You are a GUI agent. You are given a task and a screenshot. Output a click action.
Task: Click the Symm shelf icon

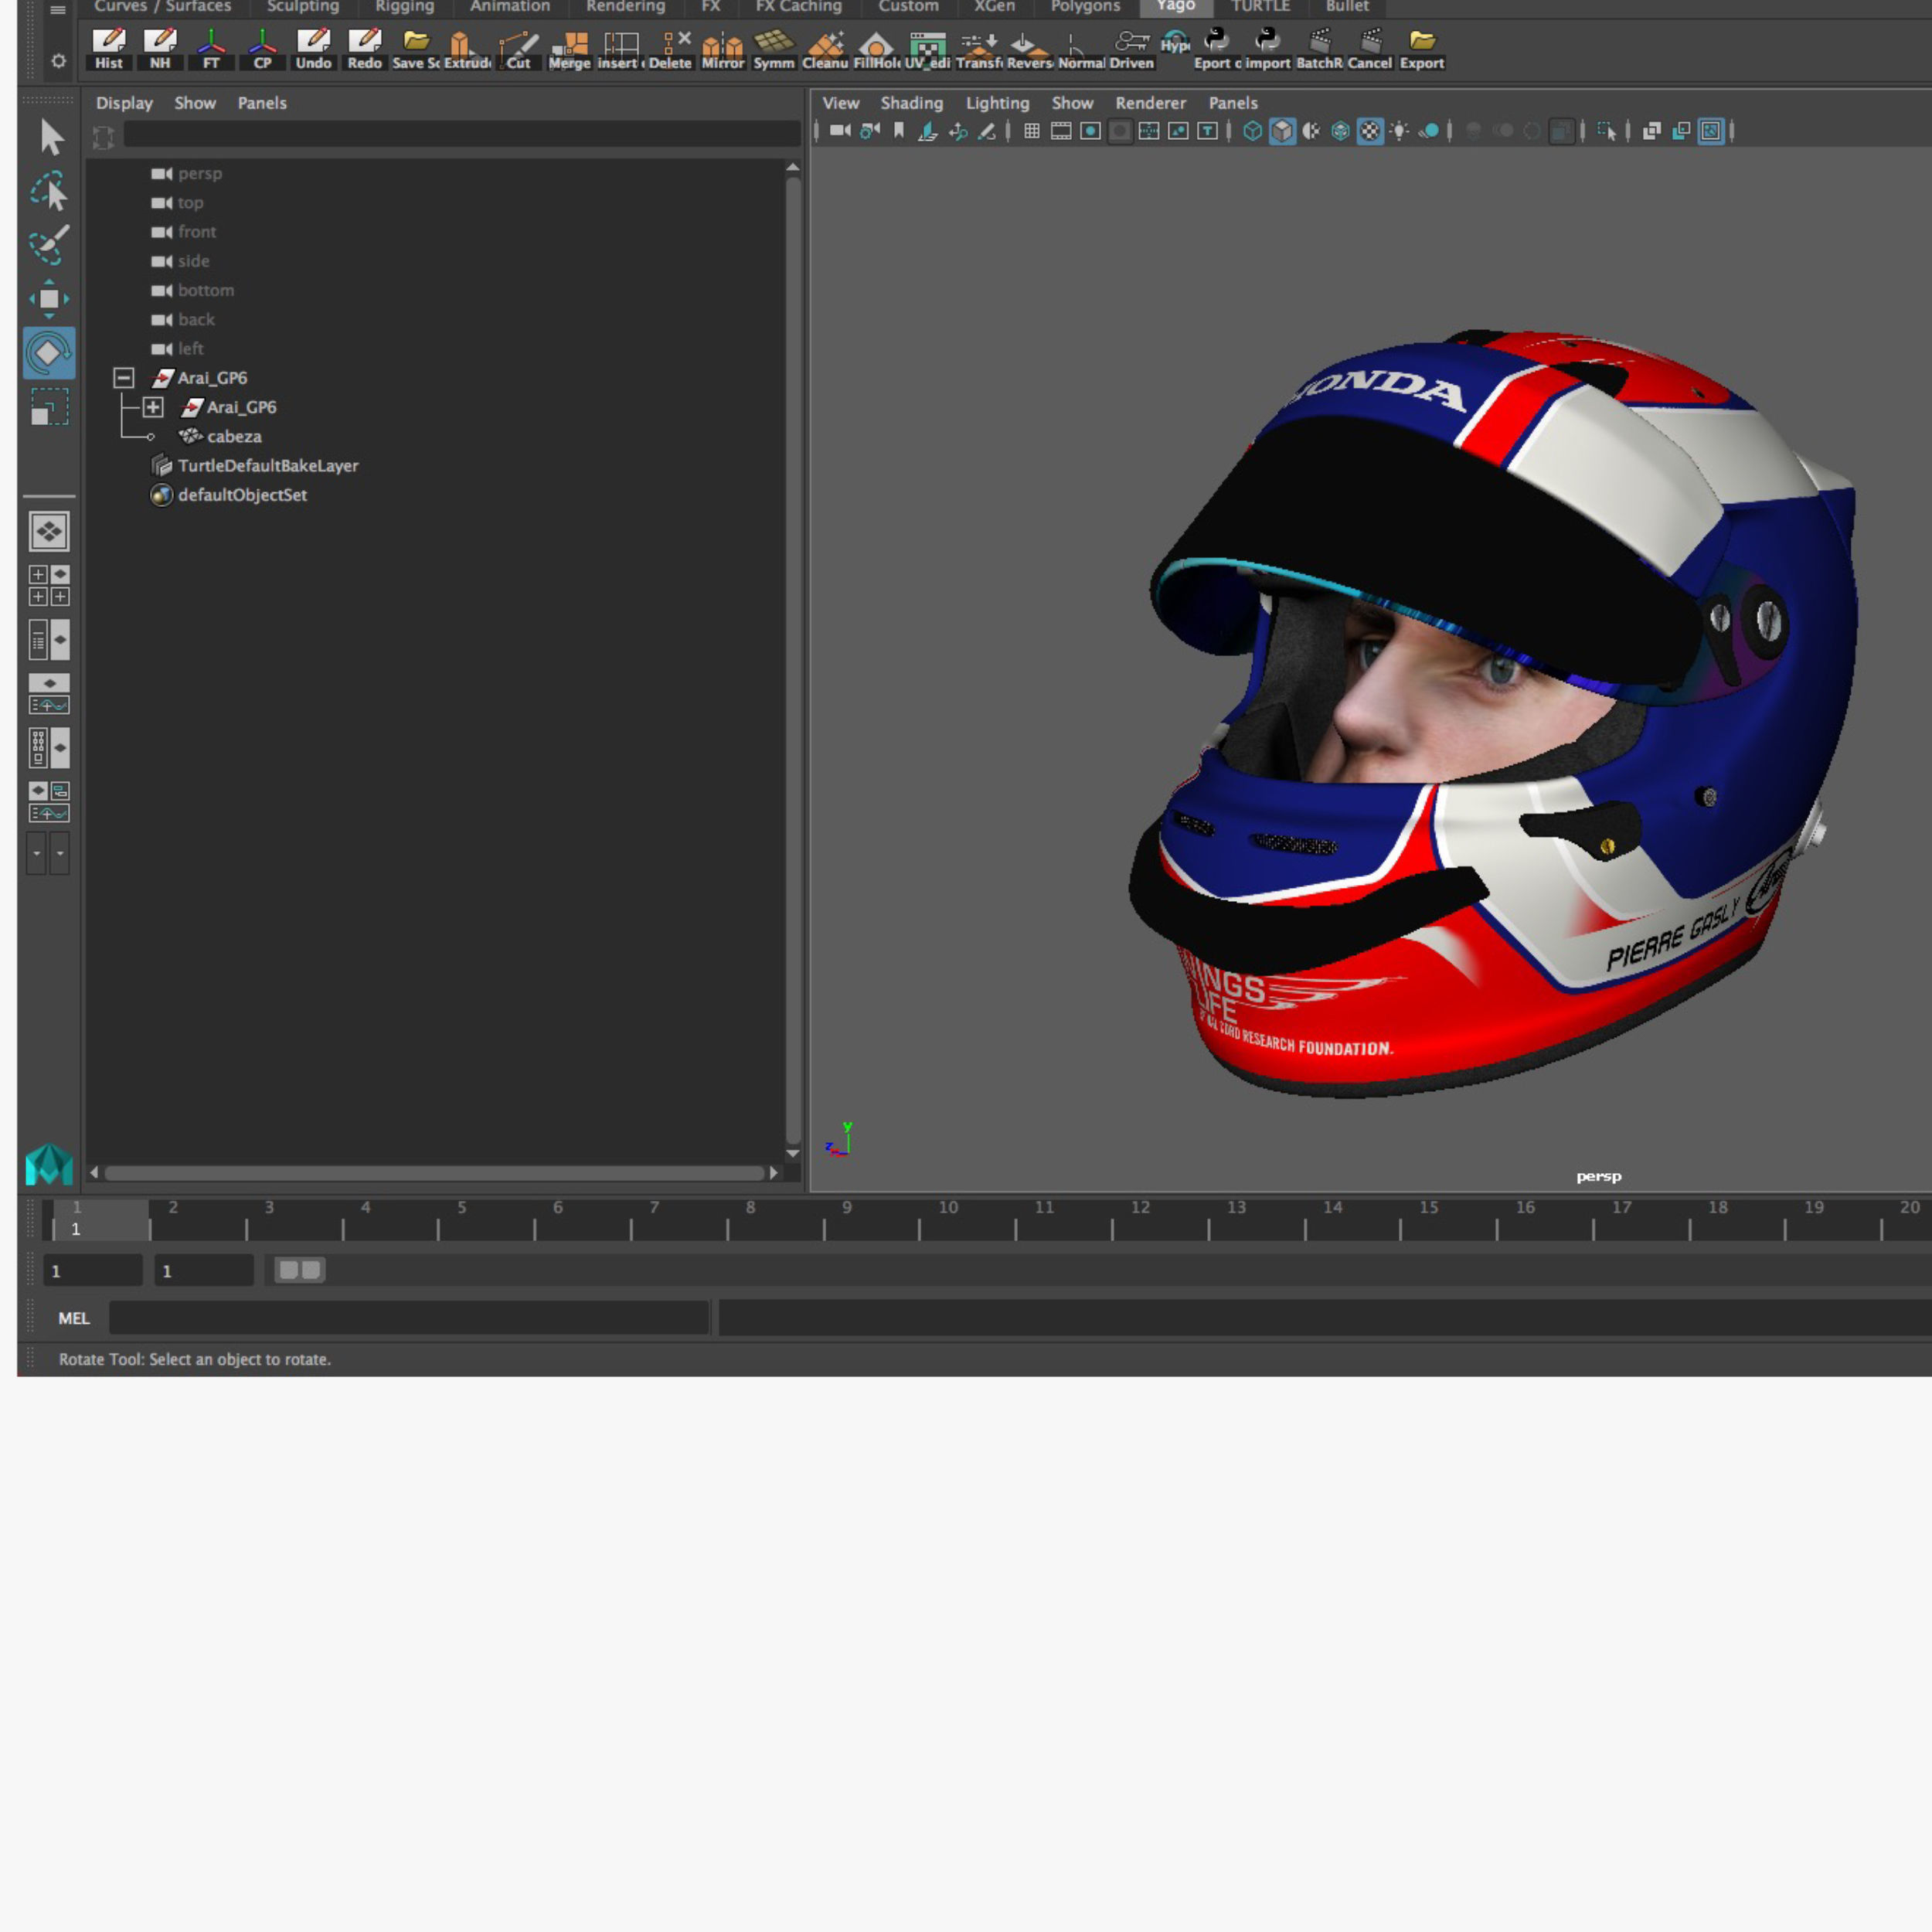click(774, 49)
